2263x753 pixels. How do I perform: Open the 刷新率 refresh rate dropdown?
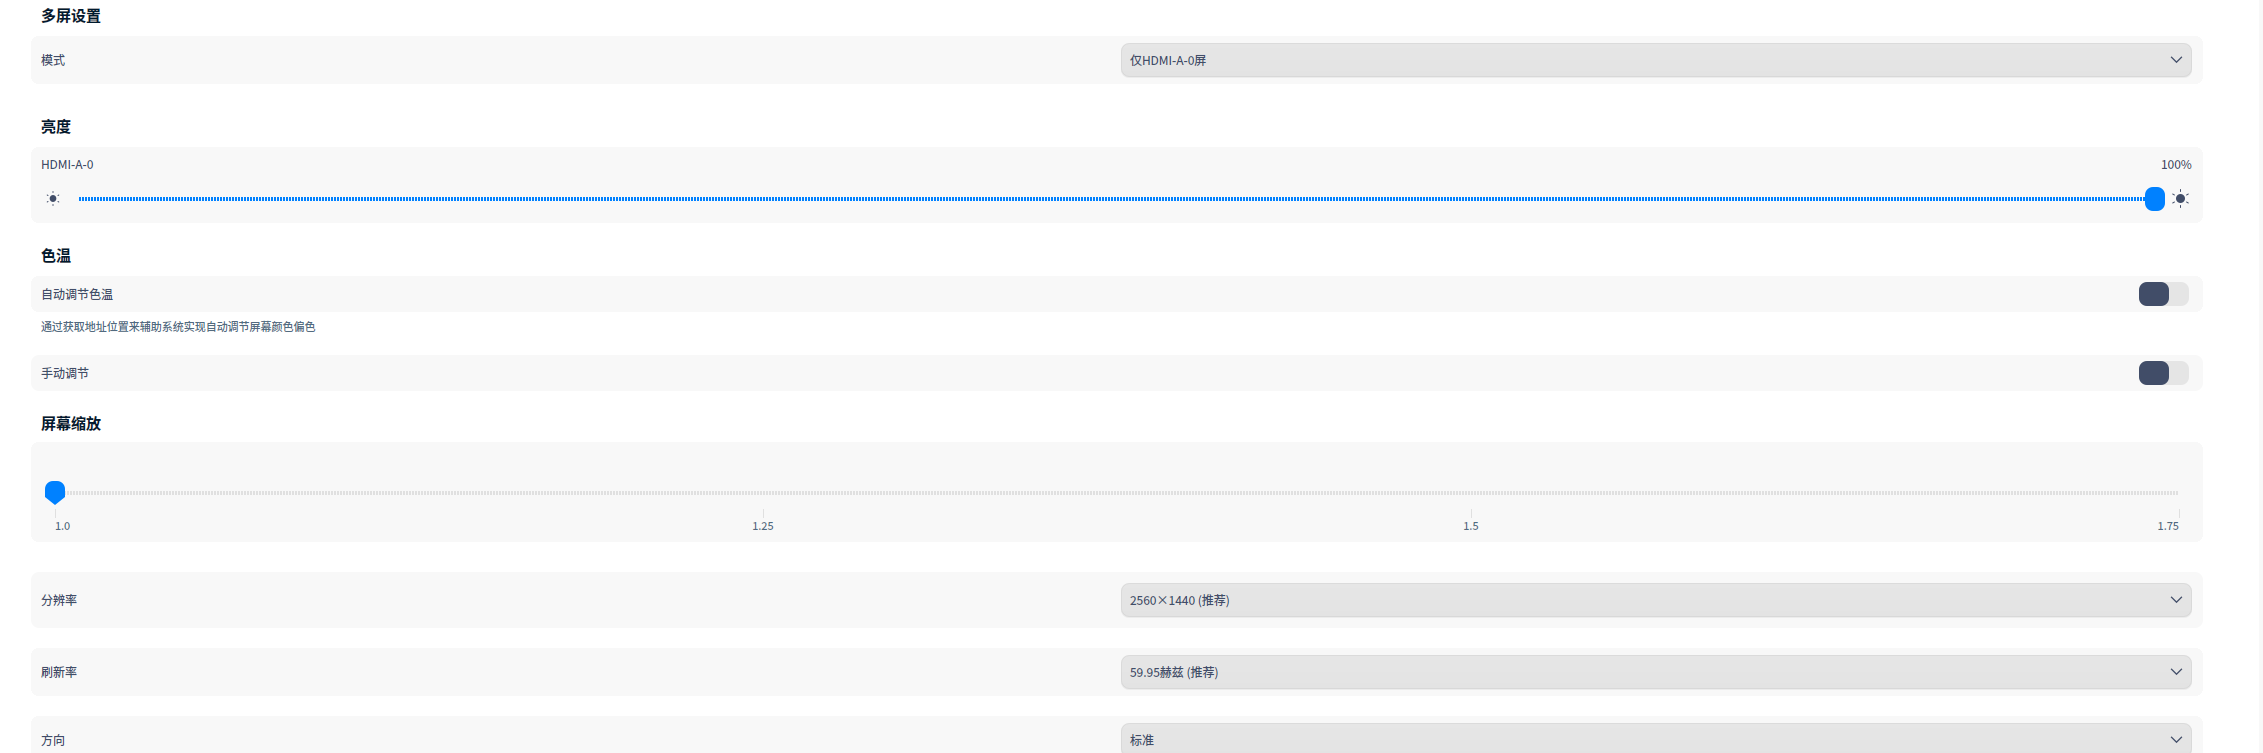coord(1655,672)
